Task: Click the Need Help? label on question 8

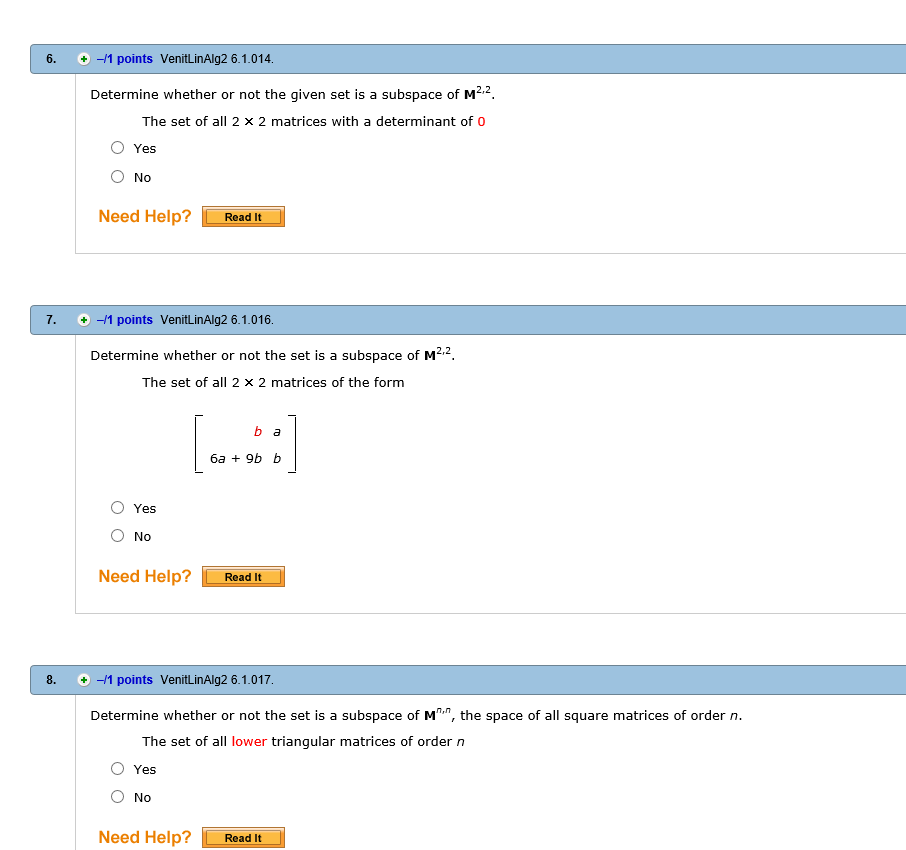Action: (x=144, y=837)
